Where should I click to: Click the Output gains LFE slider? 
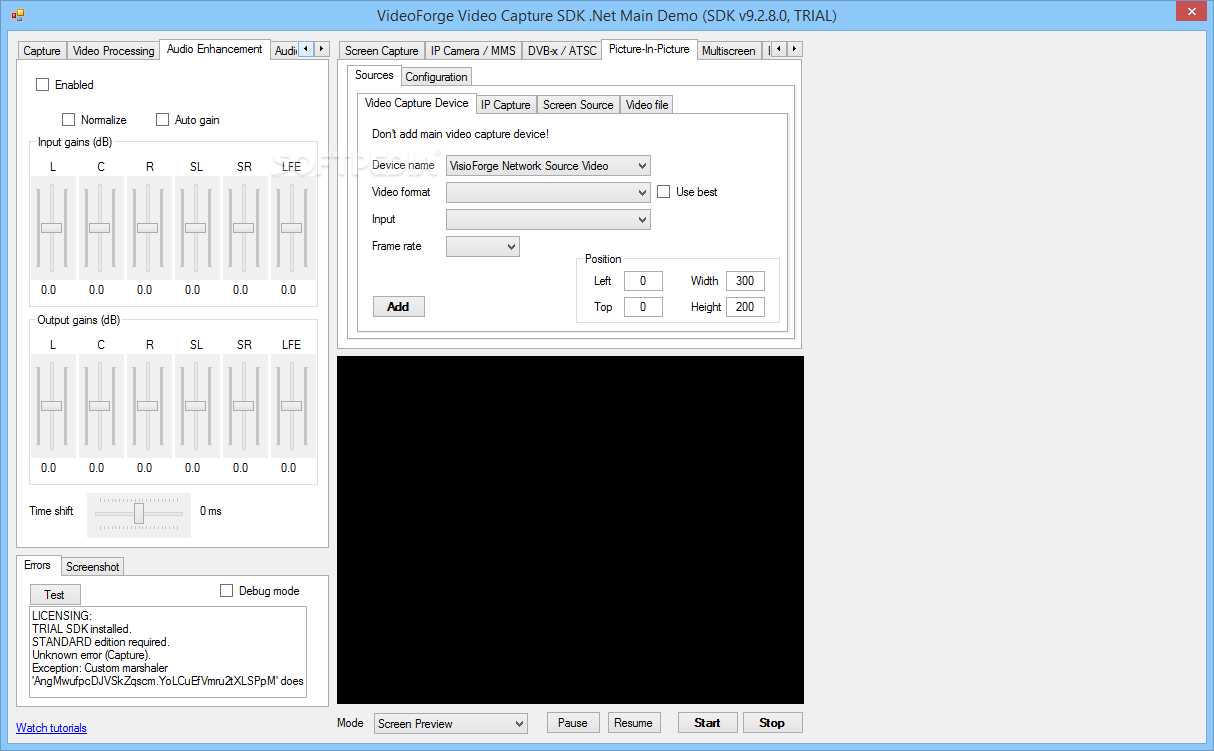pyautogui.click(x=291, y=406)
